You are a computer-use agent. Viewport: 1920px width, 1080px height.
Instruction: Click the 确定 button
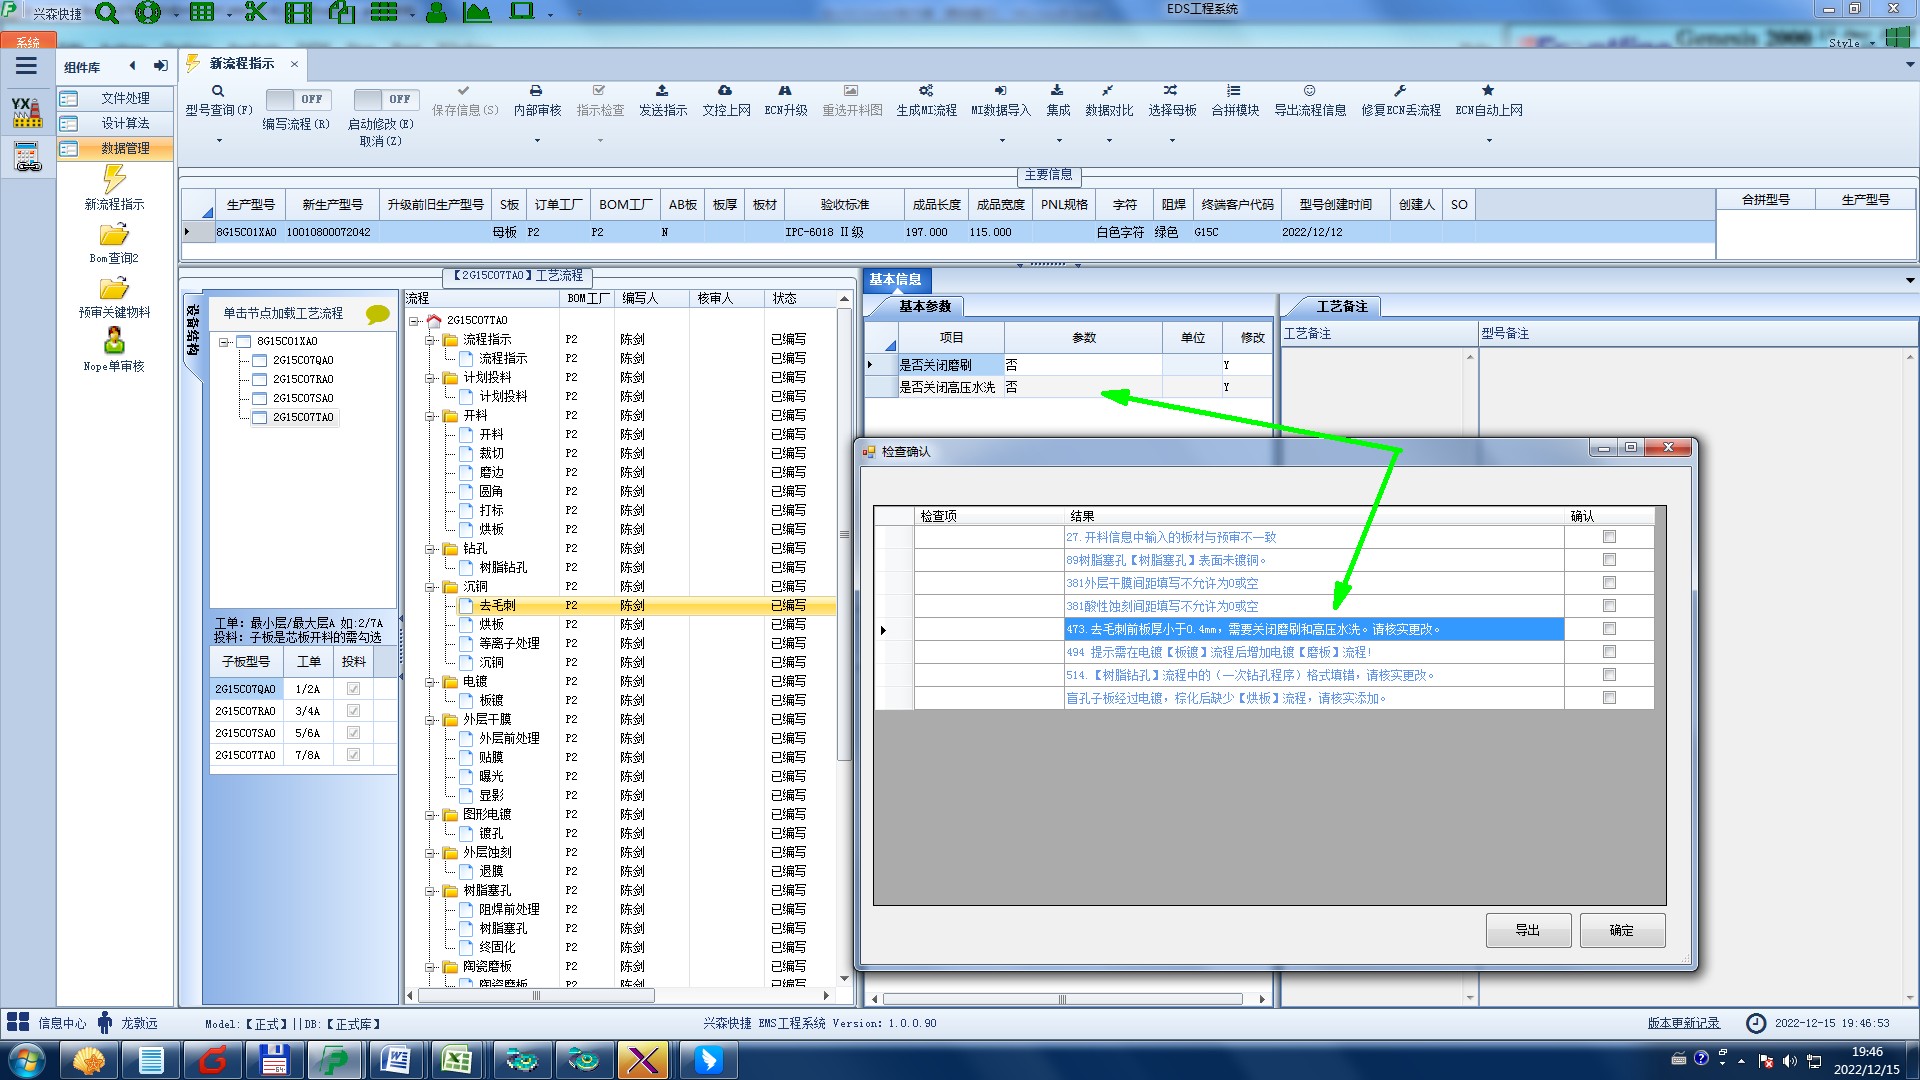coord(1621,930)
